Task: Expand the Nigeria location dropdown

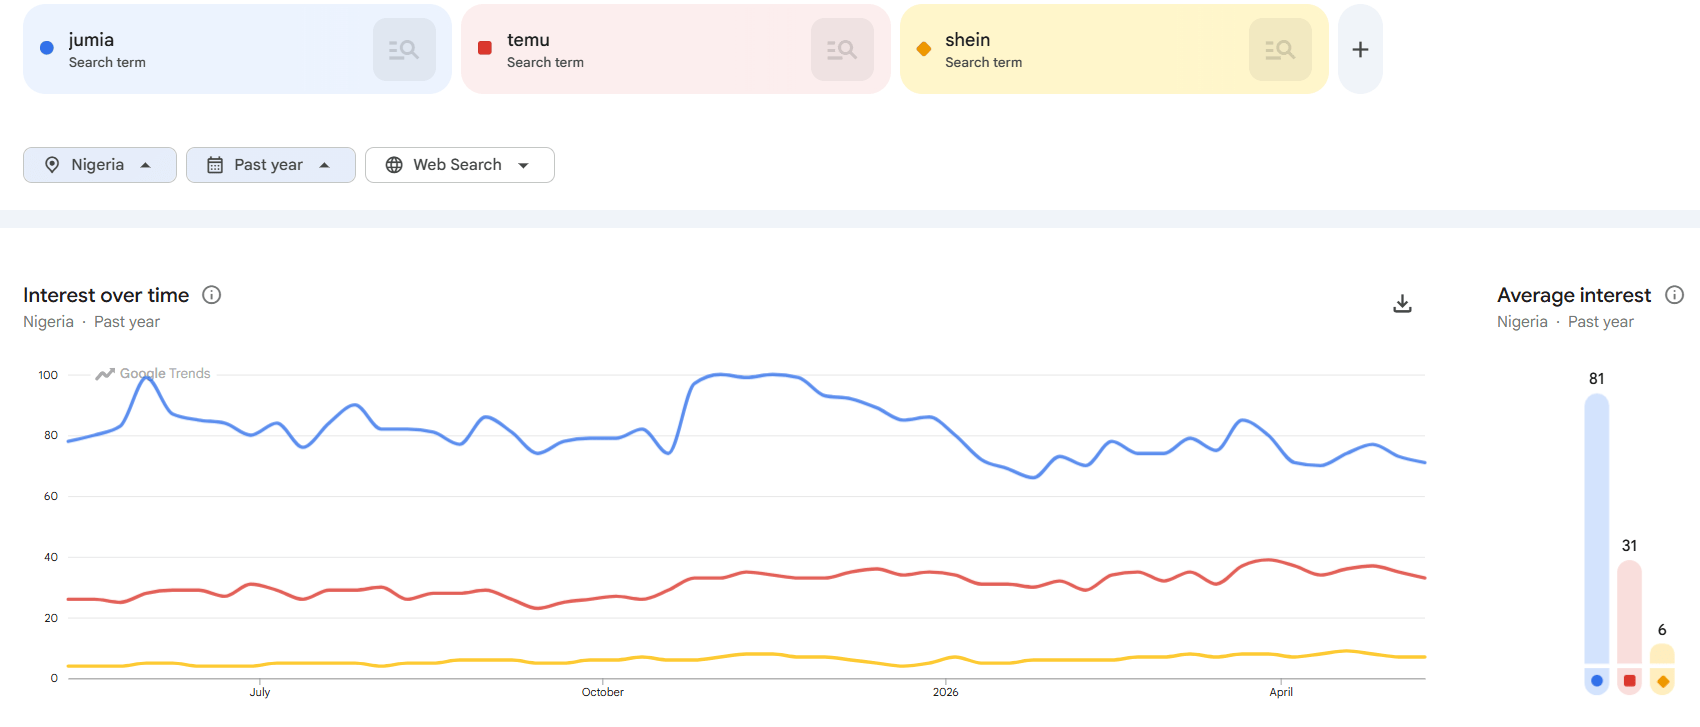Action: [100, 165]
